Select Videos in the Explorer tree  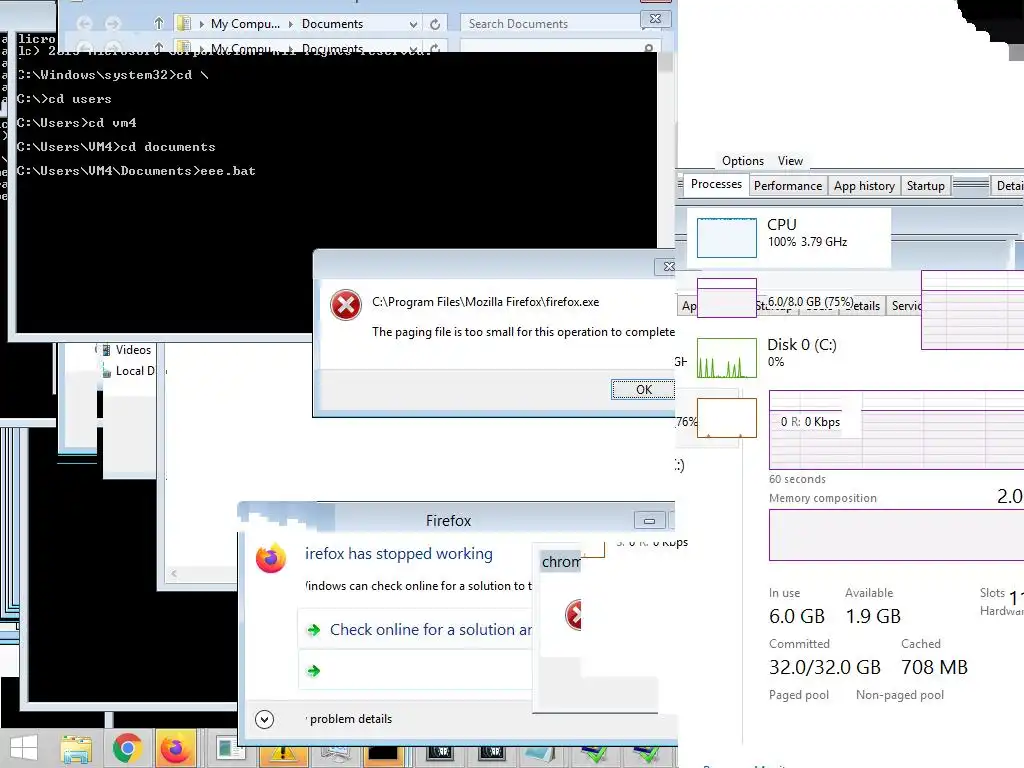pyautogui.click(x=133, y=350)
